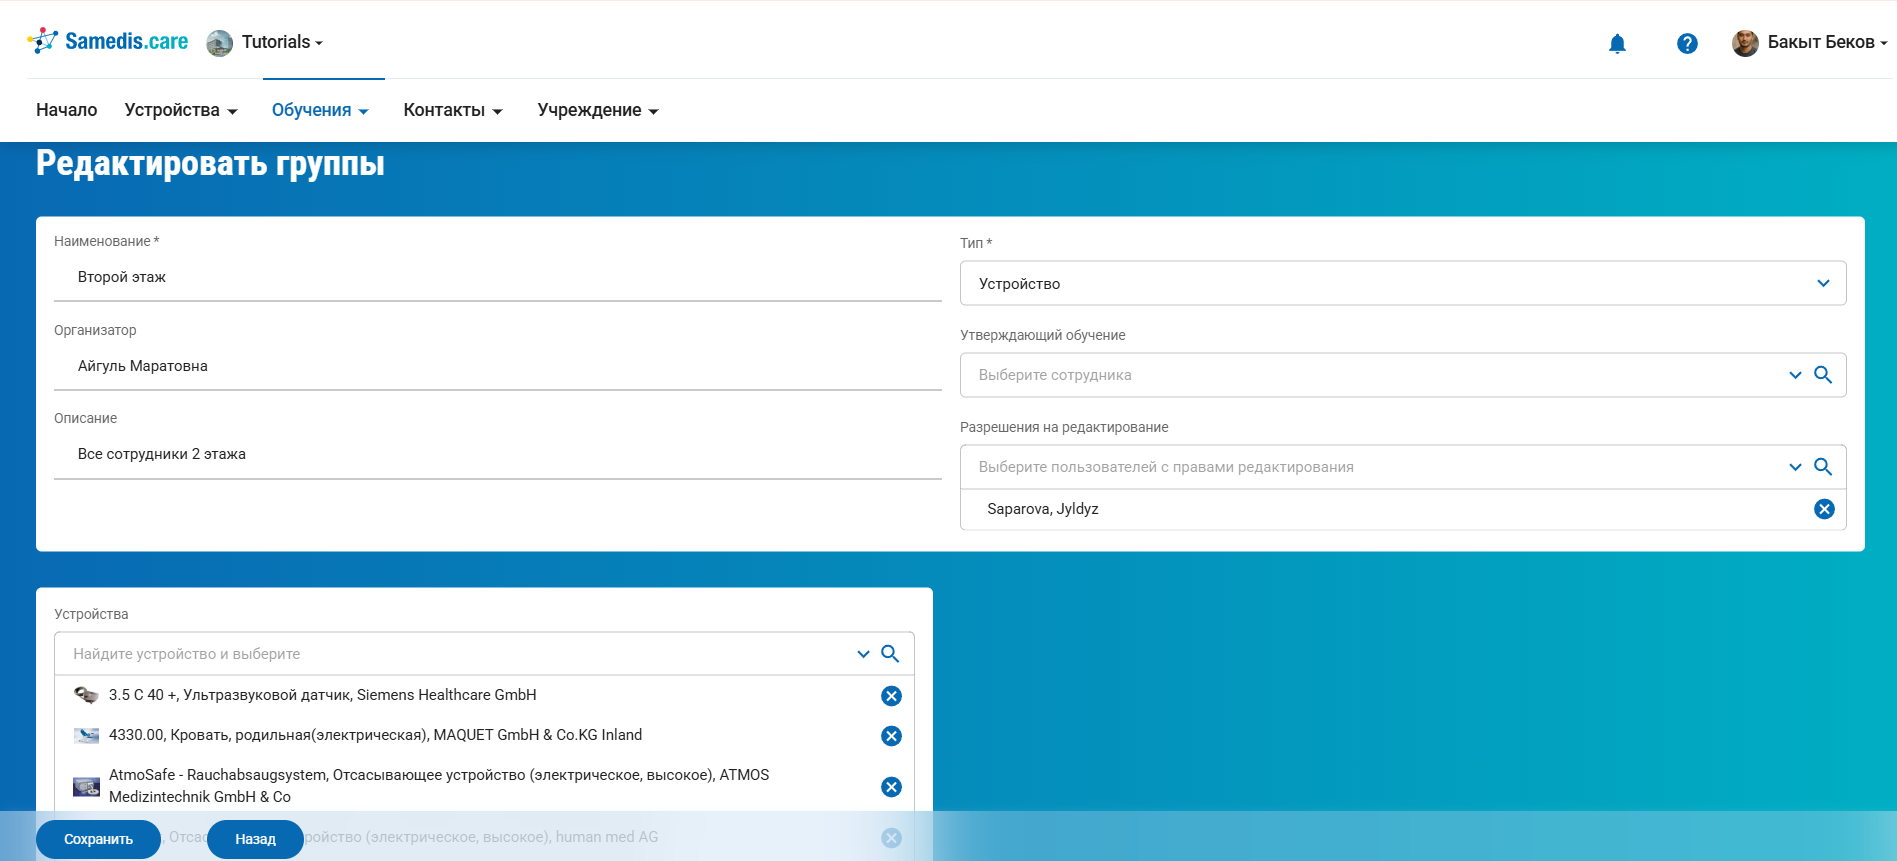The height and width of the screenshot is (861, 1897).
Task: Open the Бакыт Беков user menu
Action: [x=1811, y=42]
